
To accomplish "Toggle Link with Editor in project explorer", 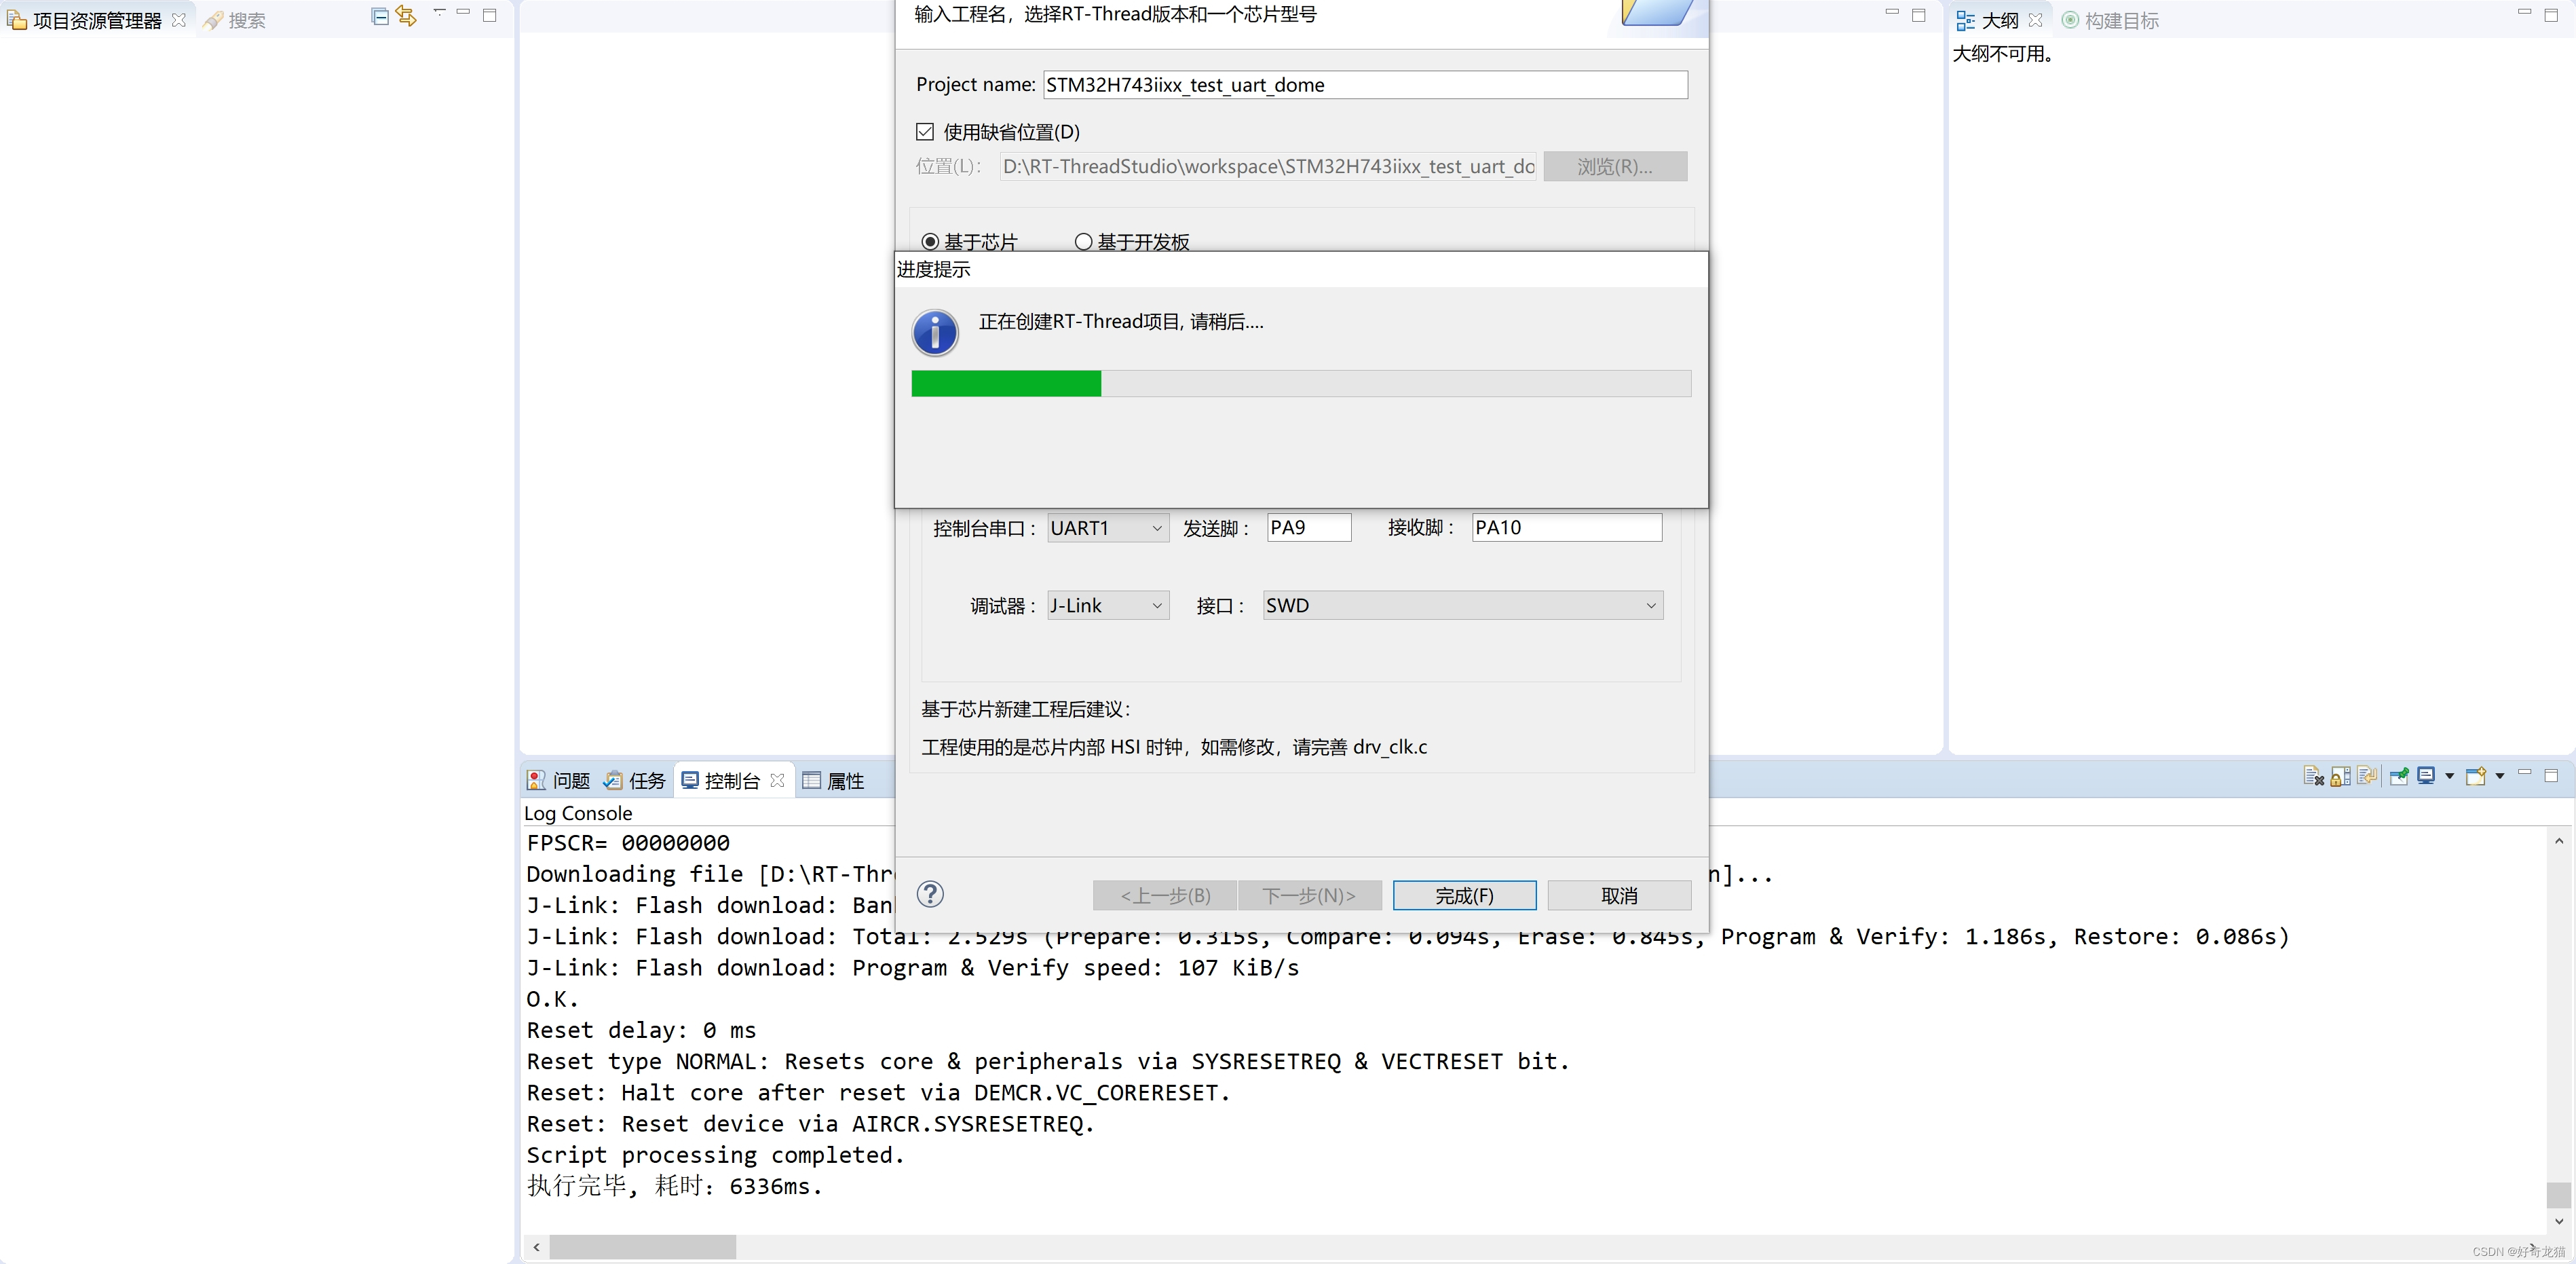I will pyautogui.click(x=406, y=16).
